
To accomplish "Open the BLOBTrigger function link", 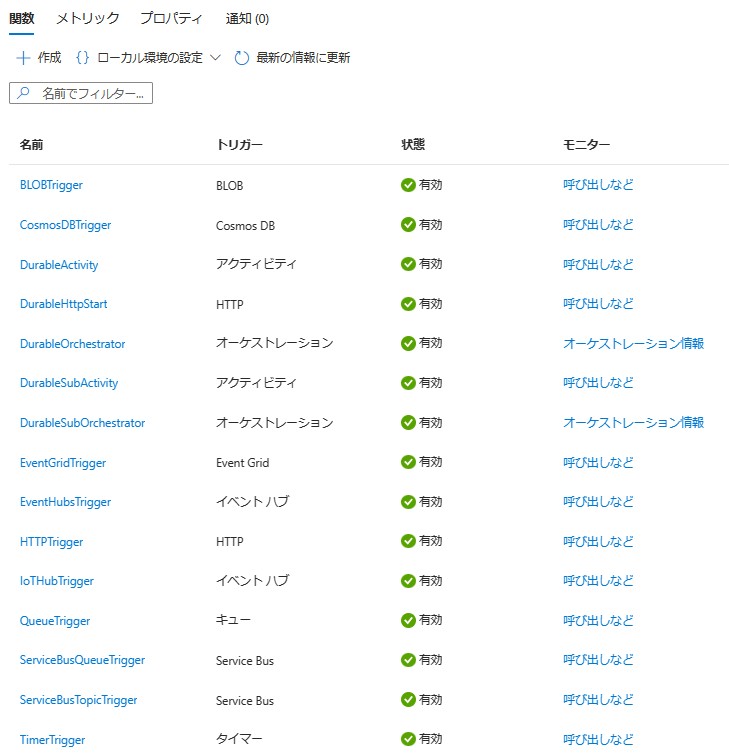I will click(51, 185).
